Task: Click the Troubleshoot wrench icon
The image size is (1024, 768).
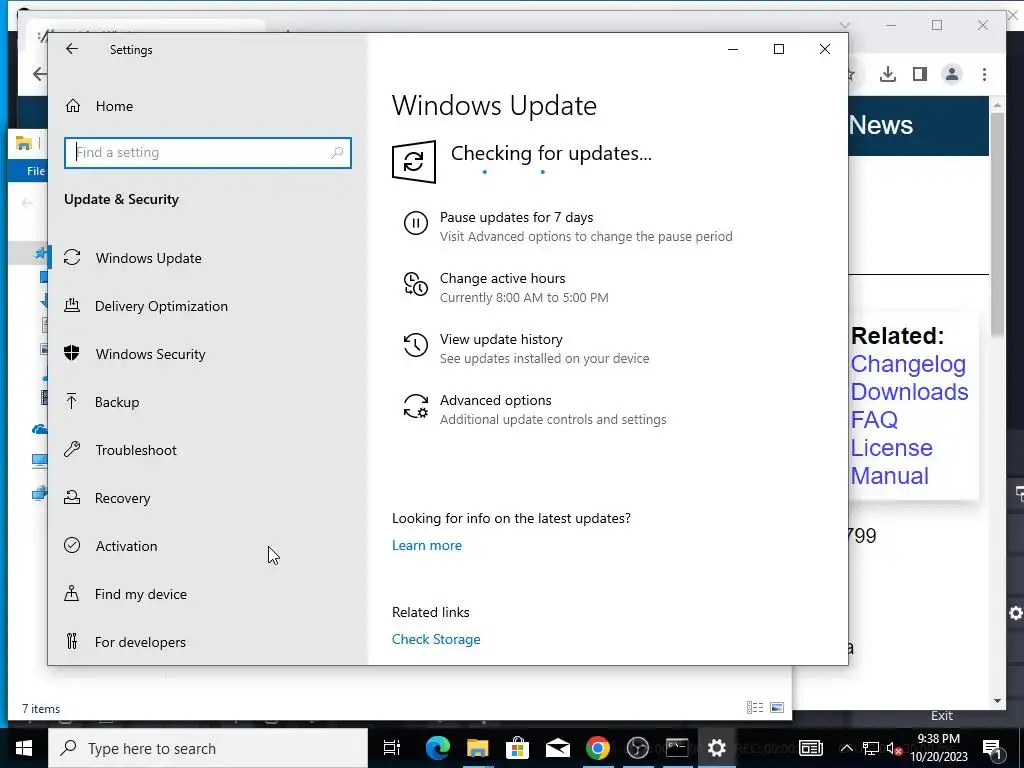Action: pos(72,449)
